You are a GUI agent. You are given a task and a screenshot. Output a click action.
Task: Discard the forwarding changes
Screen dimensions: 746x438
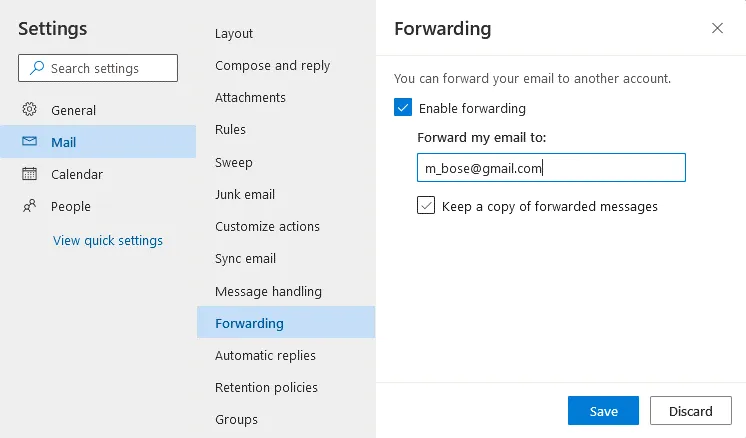point(691,411)
